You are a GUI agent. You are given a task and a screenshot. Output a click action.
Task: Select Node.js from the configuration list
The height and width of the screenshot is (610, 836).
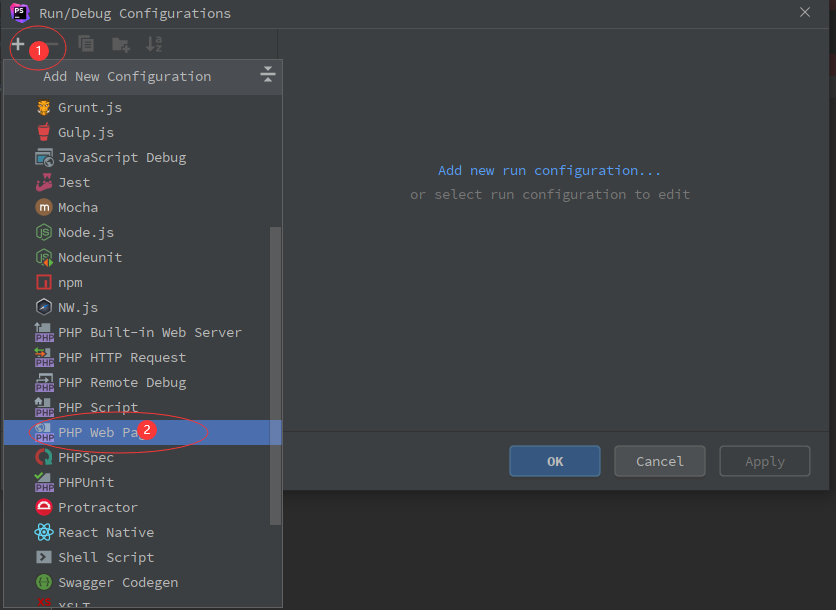pos(86,232)
